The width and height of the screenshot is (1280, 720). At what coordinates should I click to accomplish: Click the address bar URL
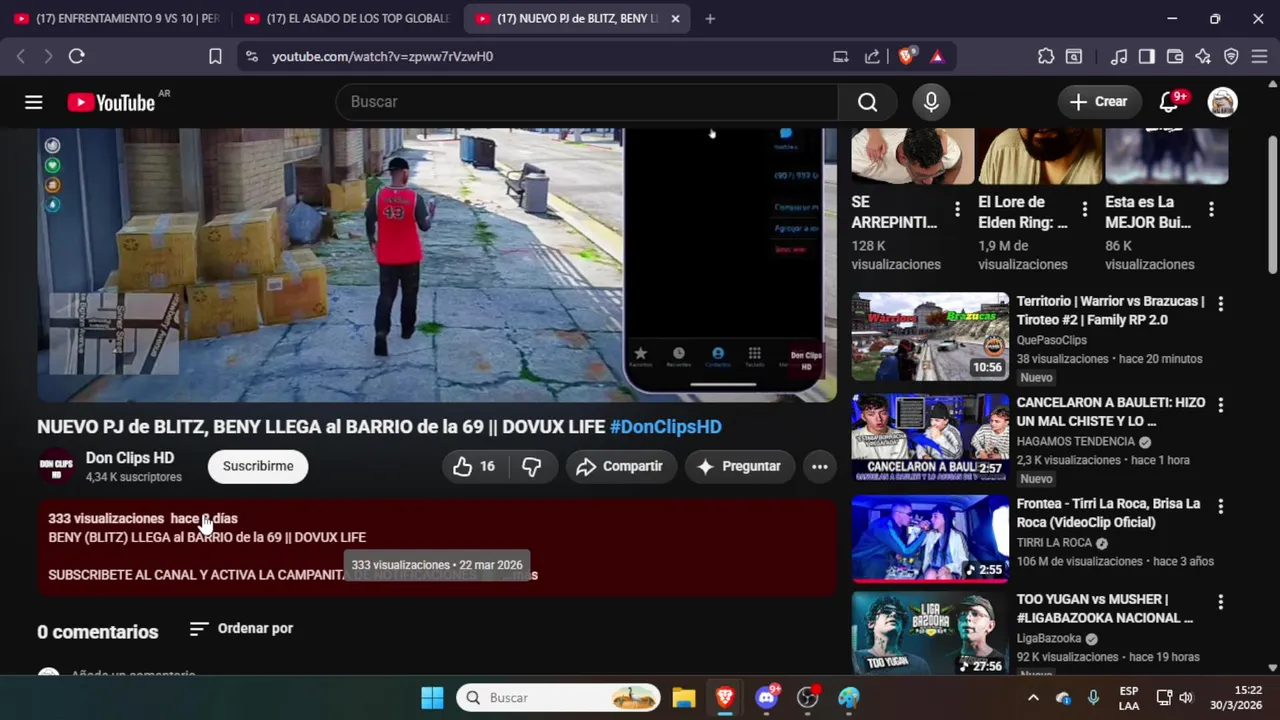pyautogui.click(x=383, y=57)
